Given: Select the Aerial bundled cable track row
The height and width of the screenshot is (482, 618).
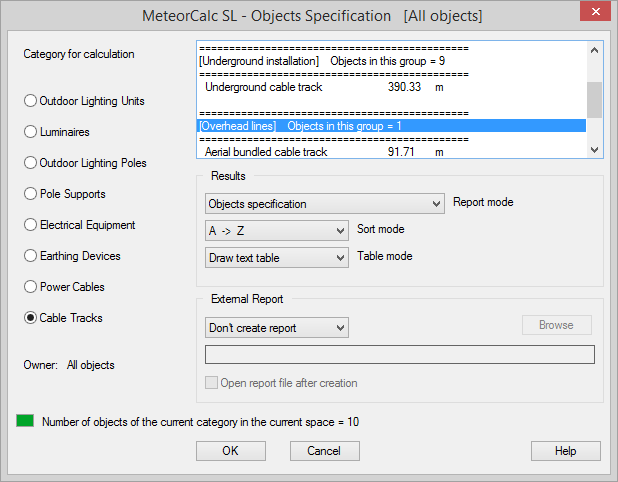Looking at the screenshot, I should [391, 152].
